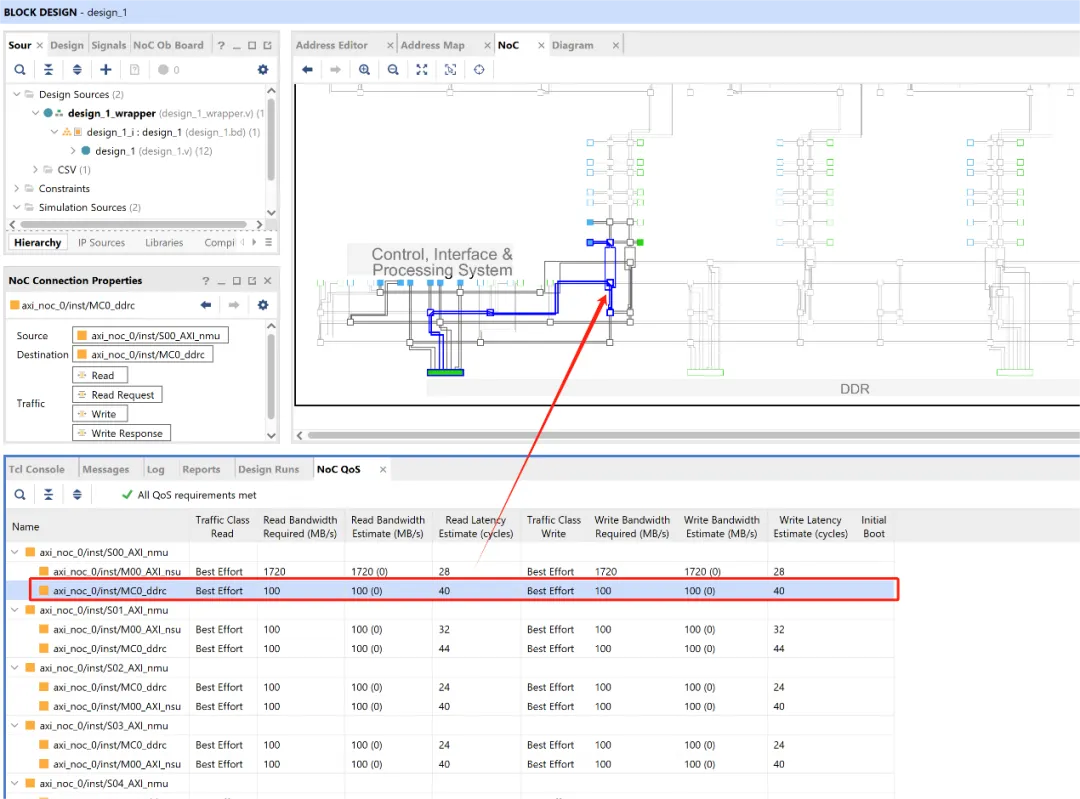Click the zoom fit icon in NoC toolbar
The width and height of the screenshot is (1080, 799).
point(422,70)
